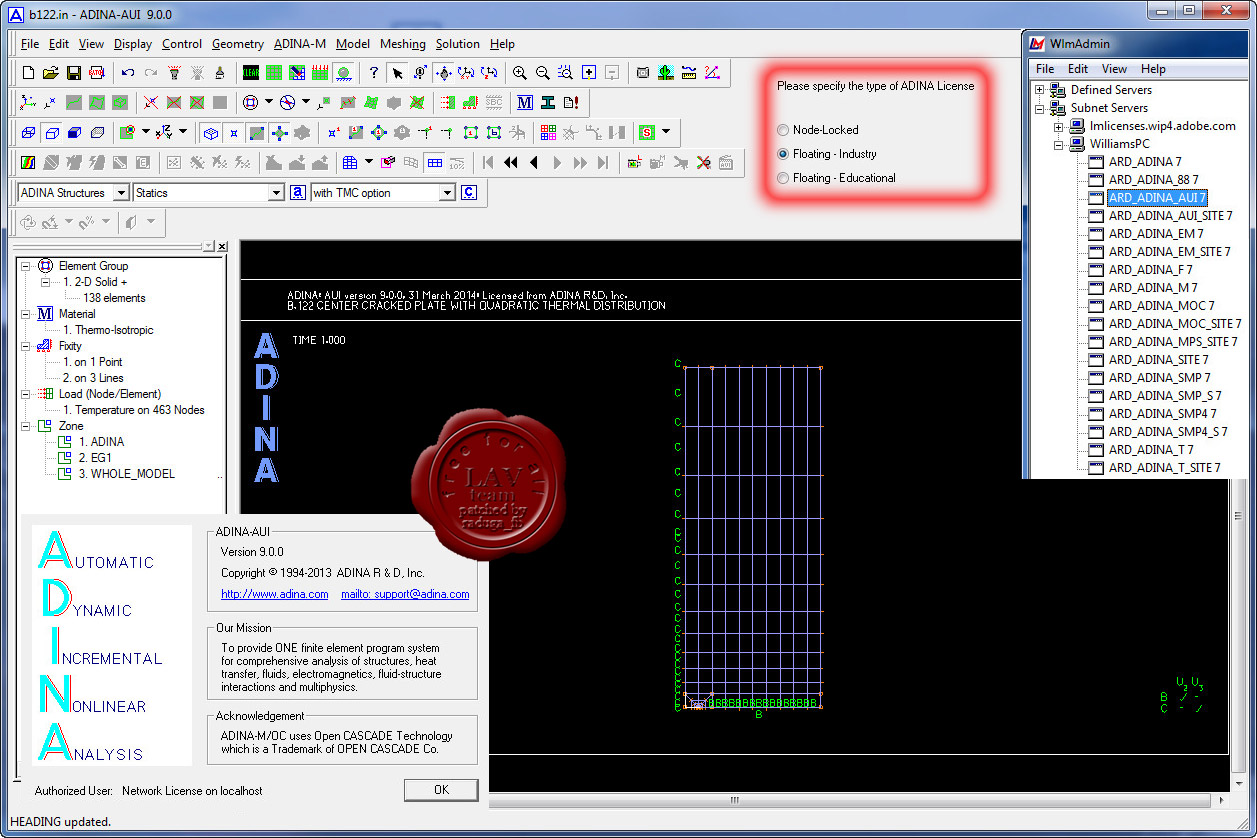This screenshot has width=1257, height=838.
Task: Create a new file with New icon
Action: [x=28, y=72]
